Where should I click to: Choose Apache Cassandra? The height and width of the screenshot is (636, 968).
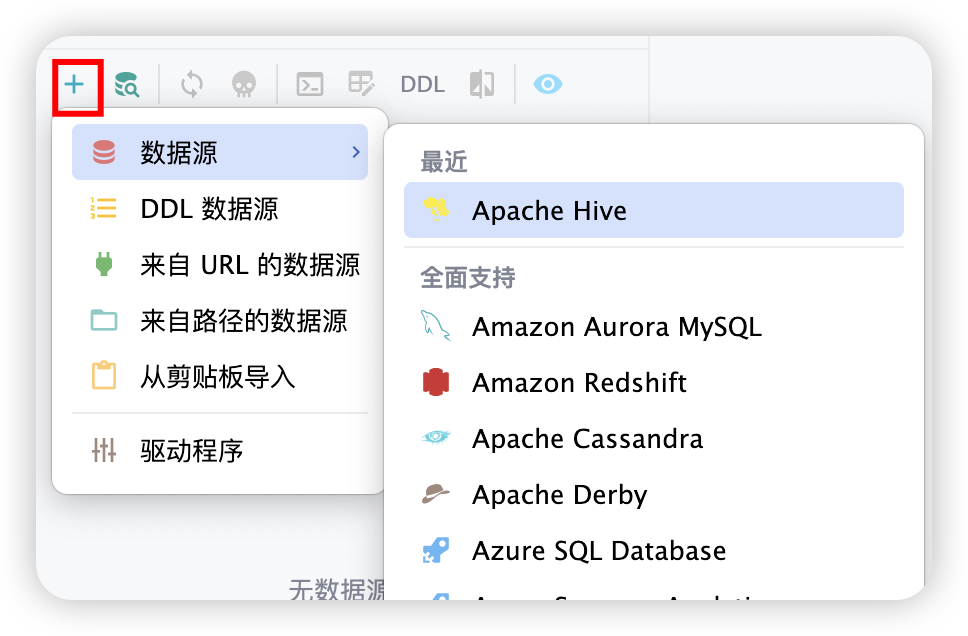[654, 438]
